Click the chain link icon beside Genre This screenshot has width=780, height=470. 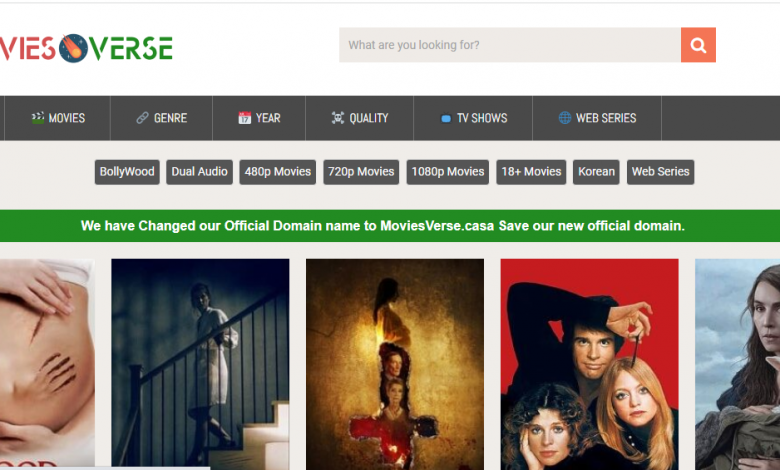(x=142, y=118)
